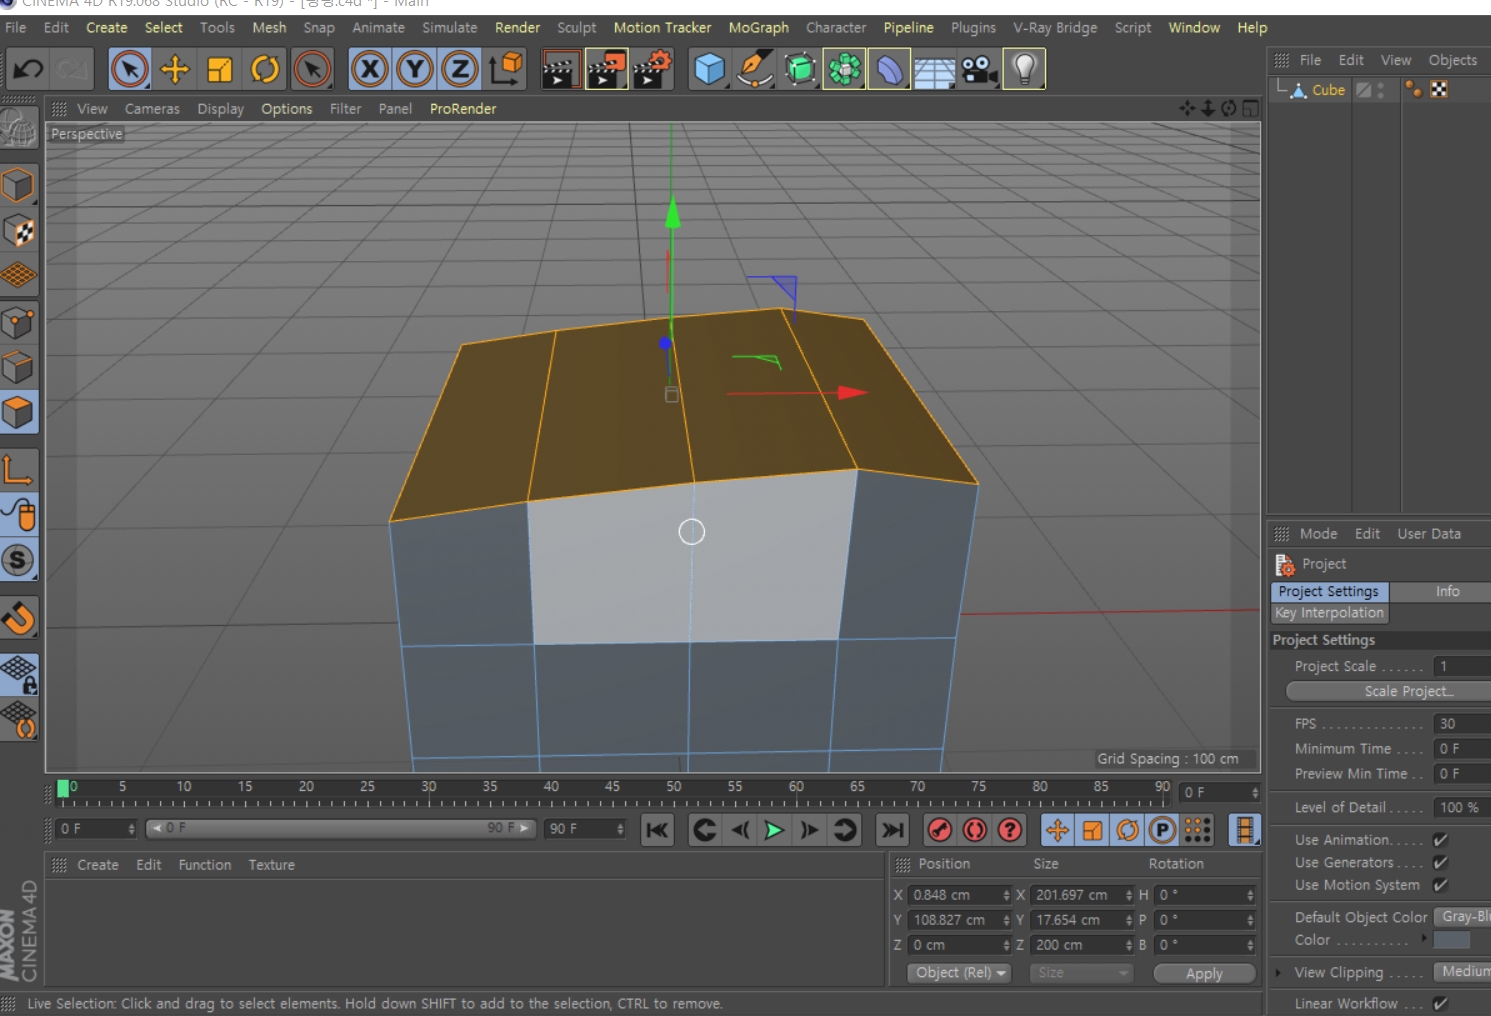
Task: Switch to the Info tab
Action: tap(1447, 592)
